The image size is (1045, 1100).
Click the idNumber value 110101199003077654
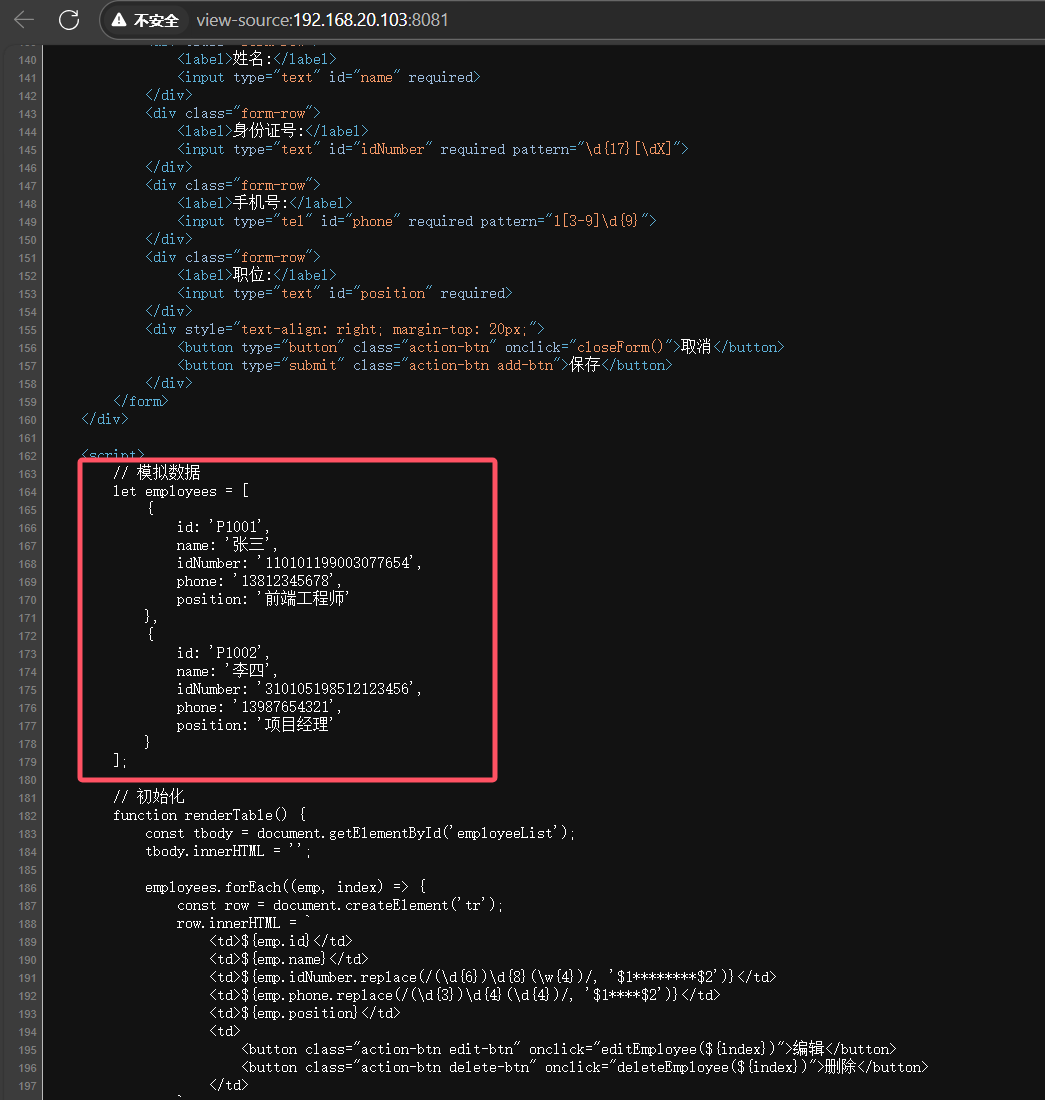(x=338, y=563)
